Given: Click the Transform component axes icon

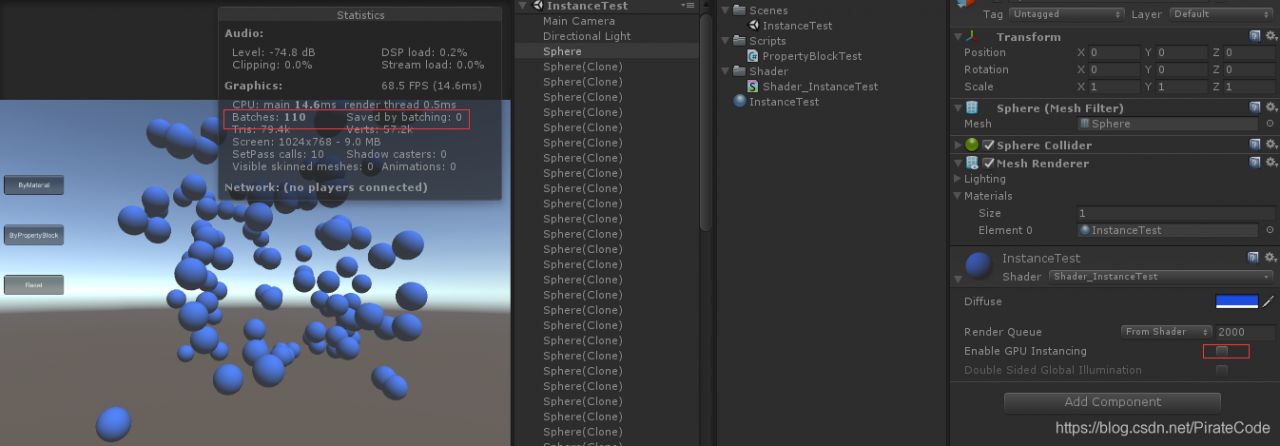Looking at the screenshot, I should point(971,36).
